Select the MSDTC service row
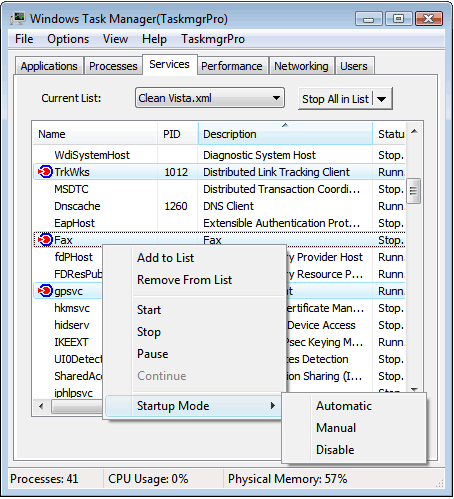 point(219,189)
